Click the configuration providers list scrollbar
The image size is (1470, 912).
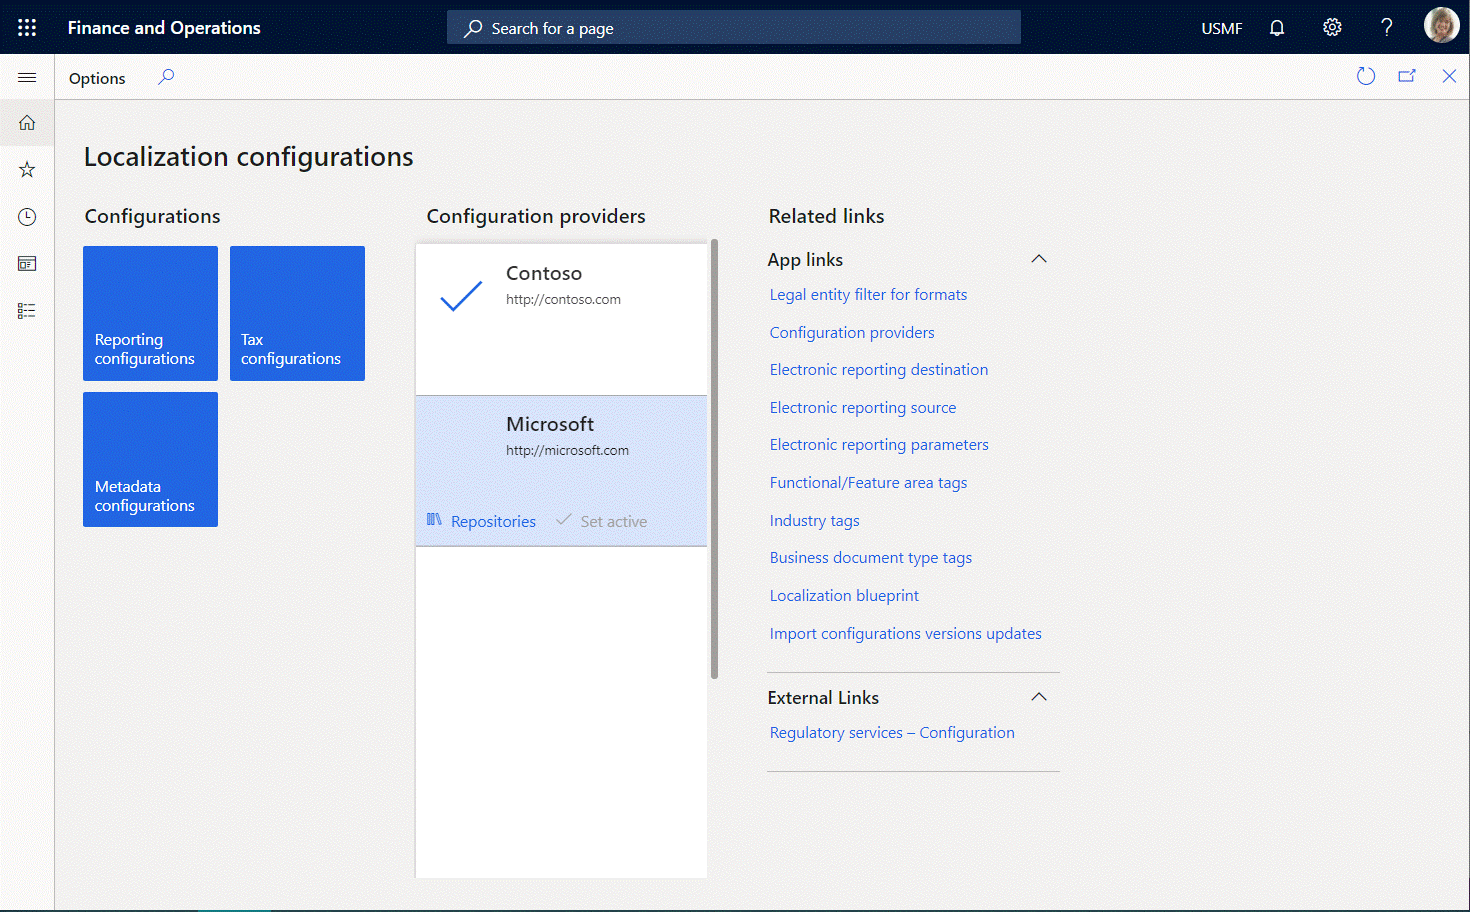pos(714,460)
